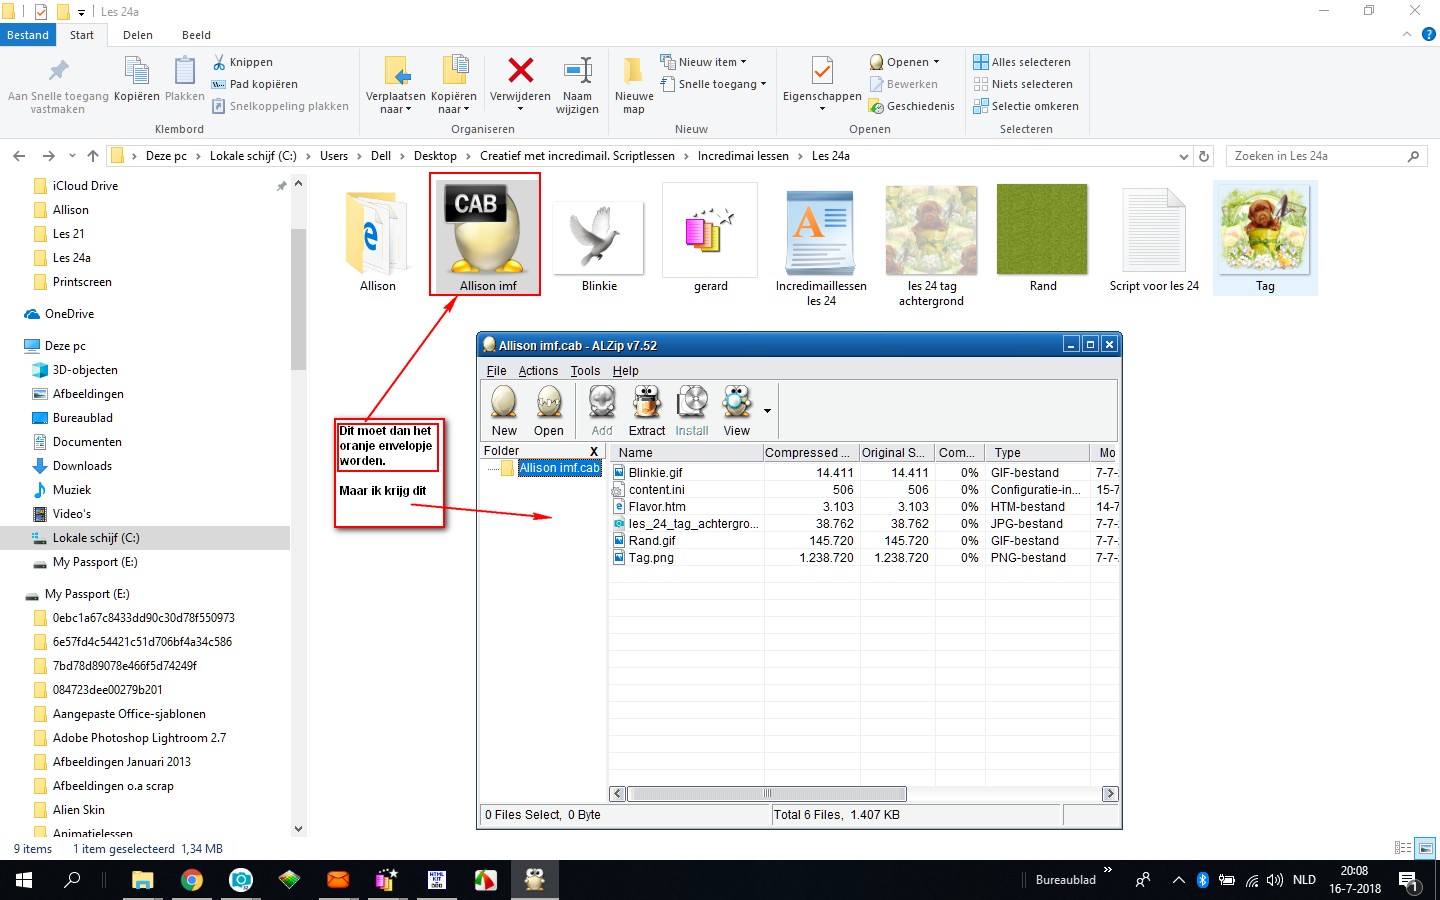Select Tag.png in the ALZip file list
The image size is (1440, 900).
pos(651,558)
